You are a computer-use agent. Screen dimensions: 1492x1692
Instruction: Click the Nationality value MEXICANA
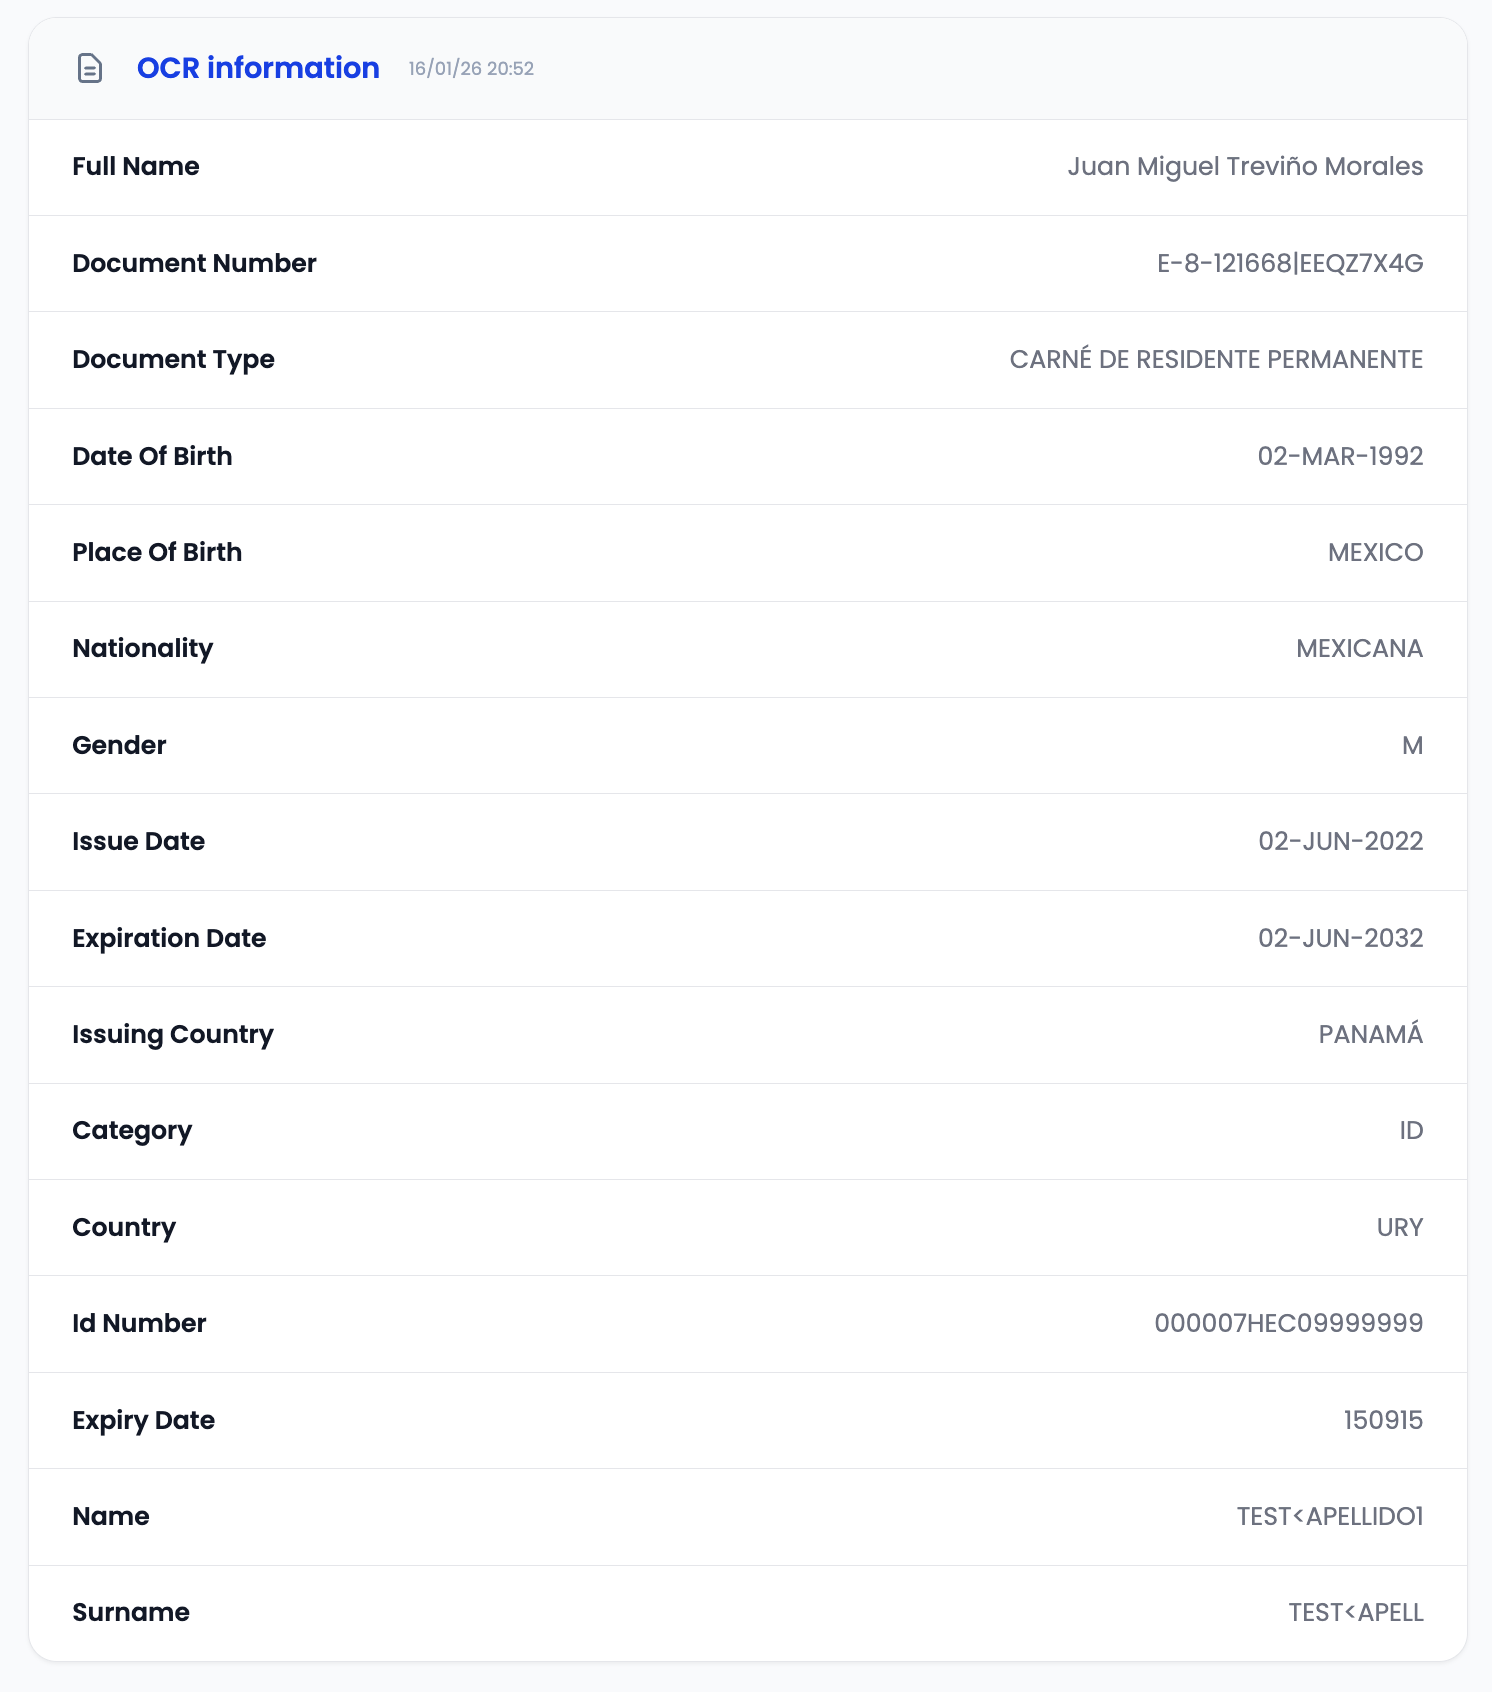coord(1358,649)
